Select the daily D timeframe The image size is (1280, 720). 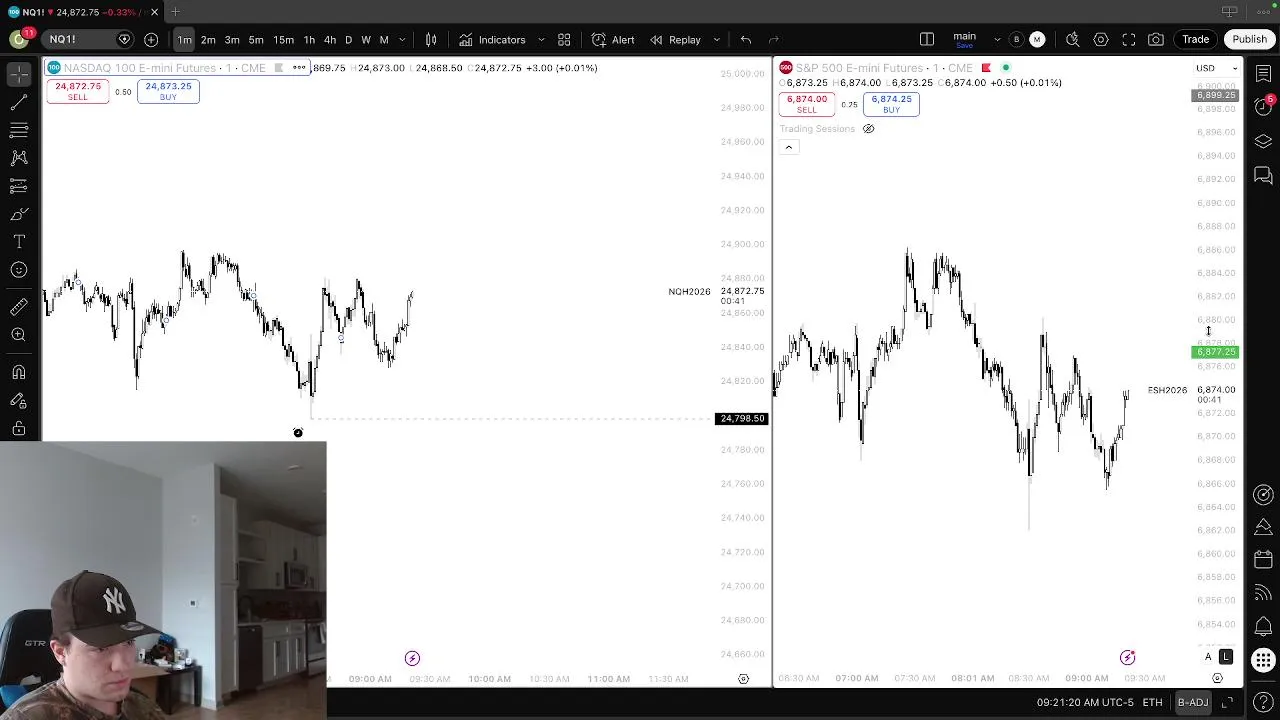pyautogui.click(x=348, y=40)
